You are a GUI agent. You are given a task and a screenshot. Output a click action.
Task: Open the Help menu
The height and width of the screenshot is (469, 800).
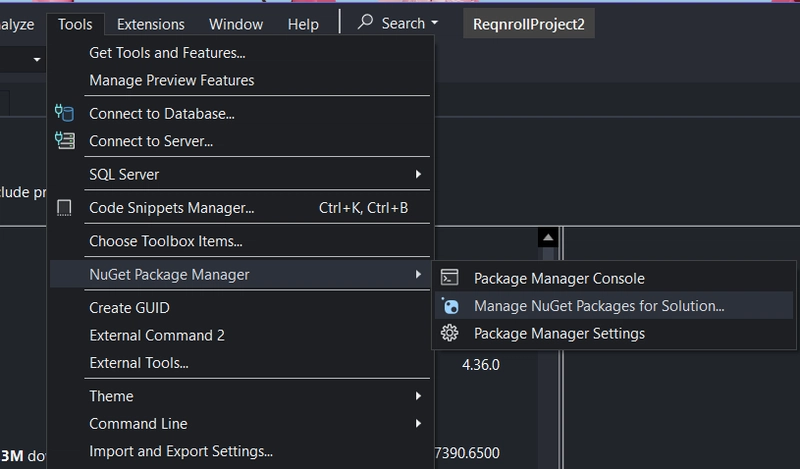pos(303,23)
